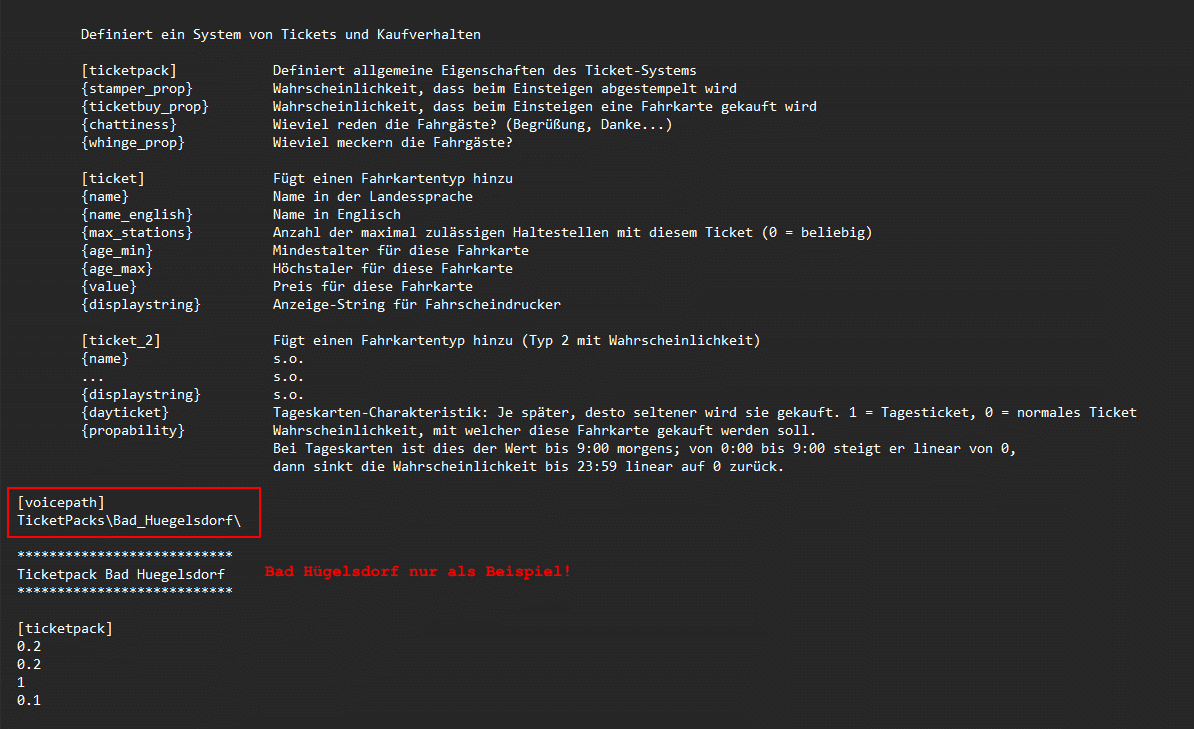Click the {value} parameter
1194x729 pixels.
[x=109, y=286]
